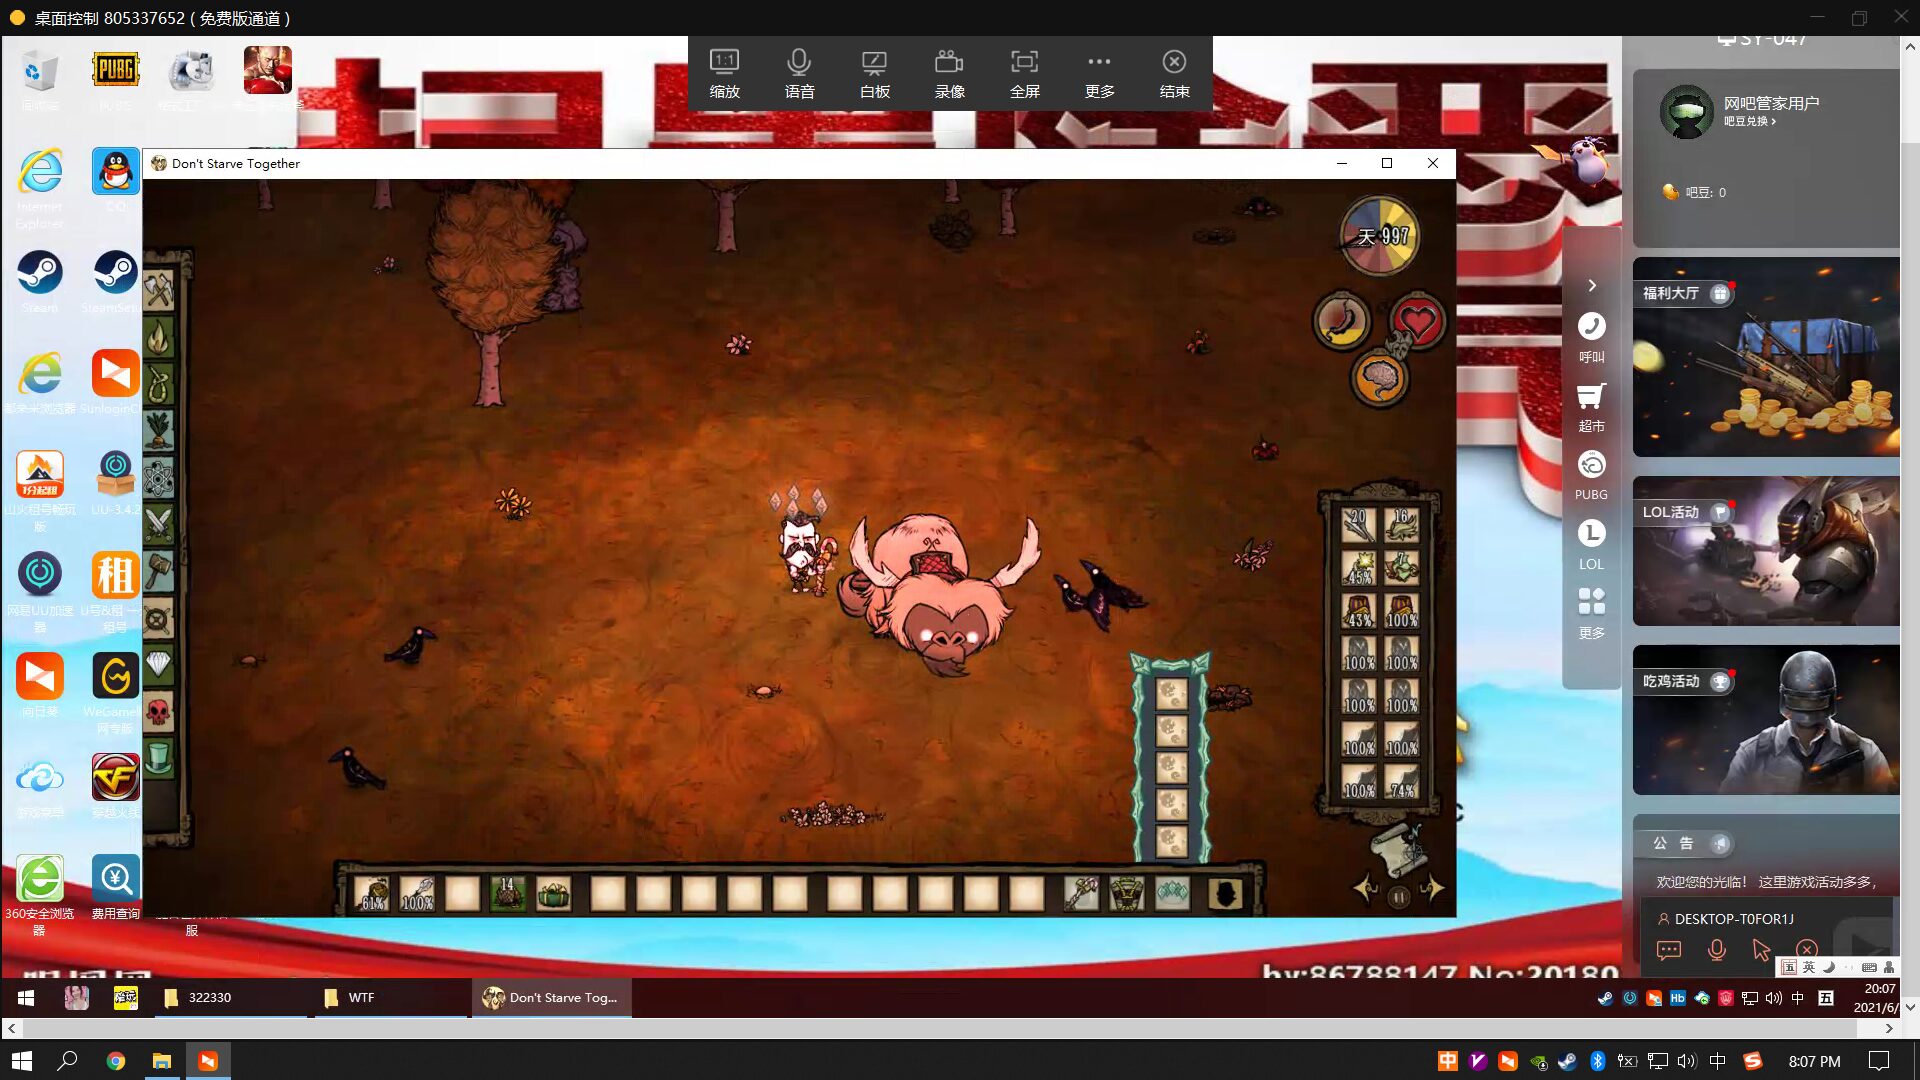Open the 超市 shop cart
This screenshot has width=1920, height=1080.
coord(1592,407)
